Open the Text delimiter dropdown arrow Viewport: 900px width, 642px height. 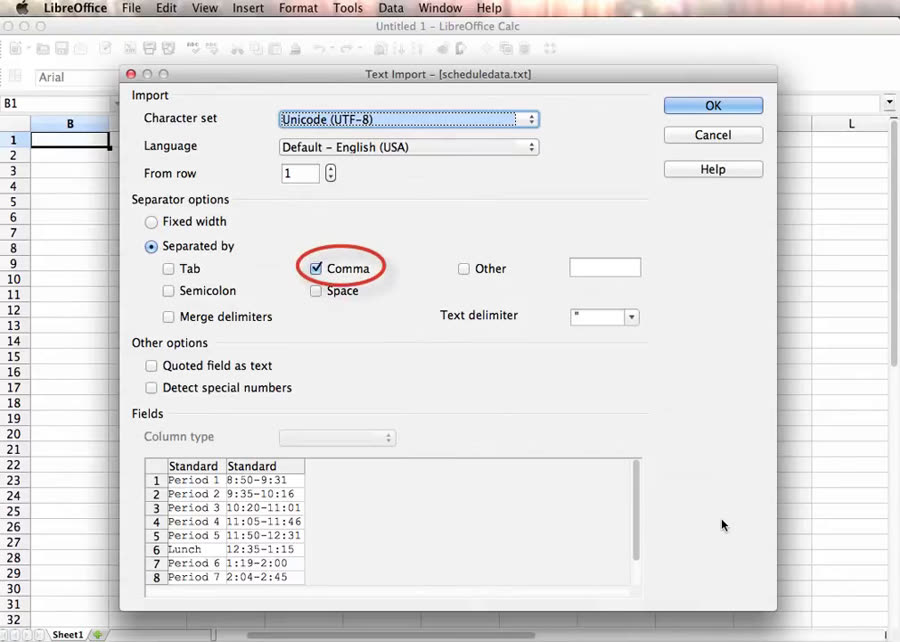[631, 317]
